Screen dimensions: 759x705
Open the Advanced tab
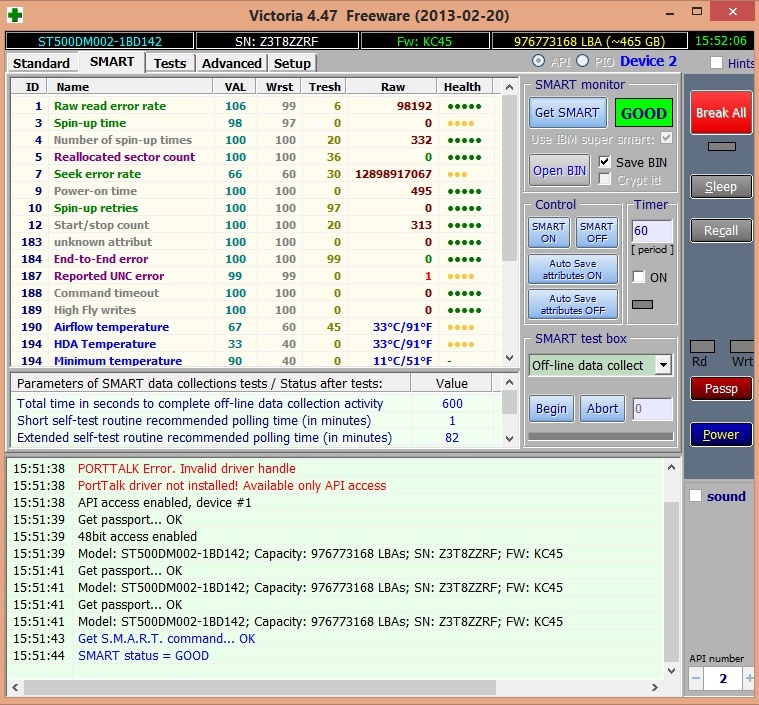coord(231,63)
